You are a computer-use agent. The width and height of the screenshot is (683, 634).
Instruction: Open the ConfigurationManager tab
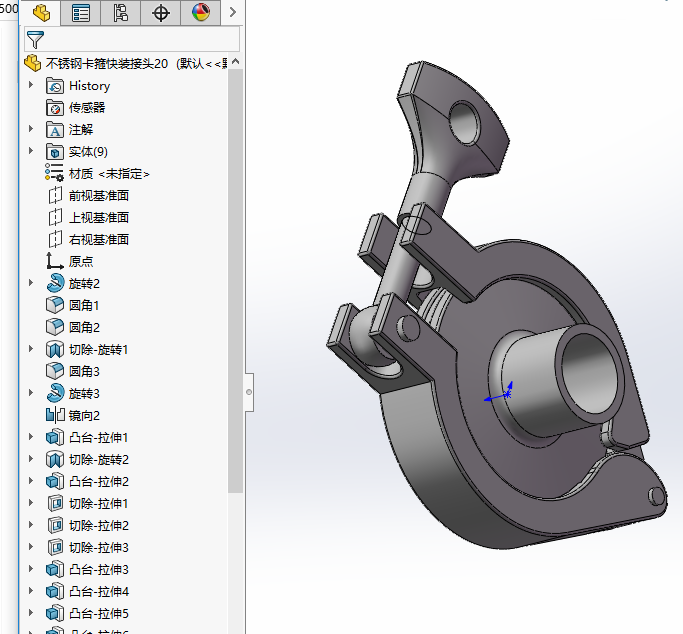[121, 13]
